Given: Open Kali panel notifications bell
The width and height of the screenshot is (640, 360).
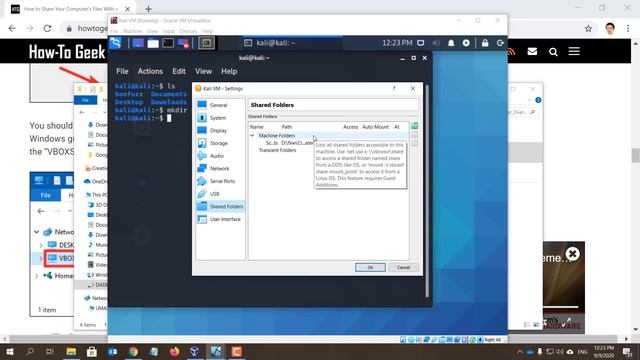Looking at the screenshot, I should tap(451, 43).
